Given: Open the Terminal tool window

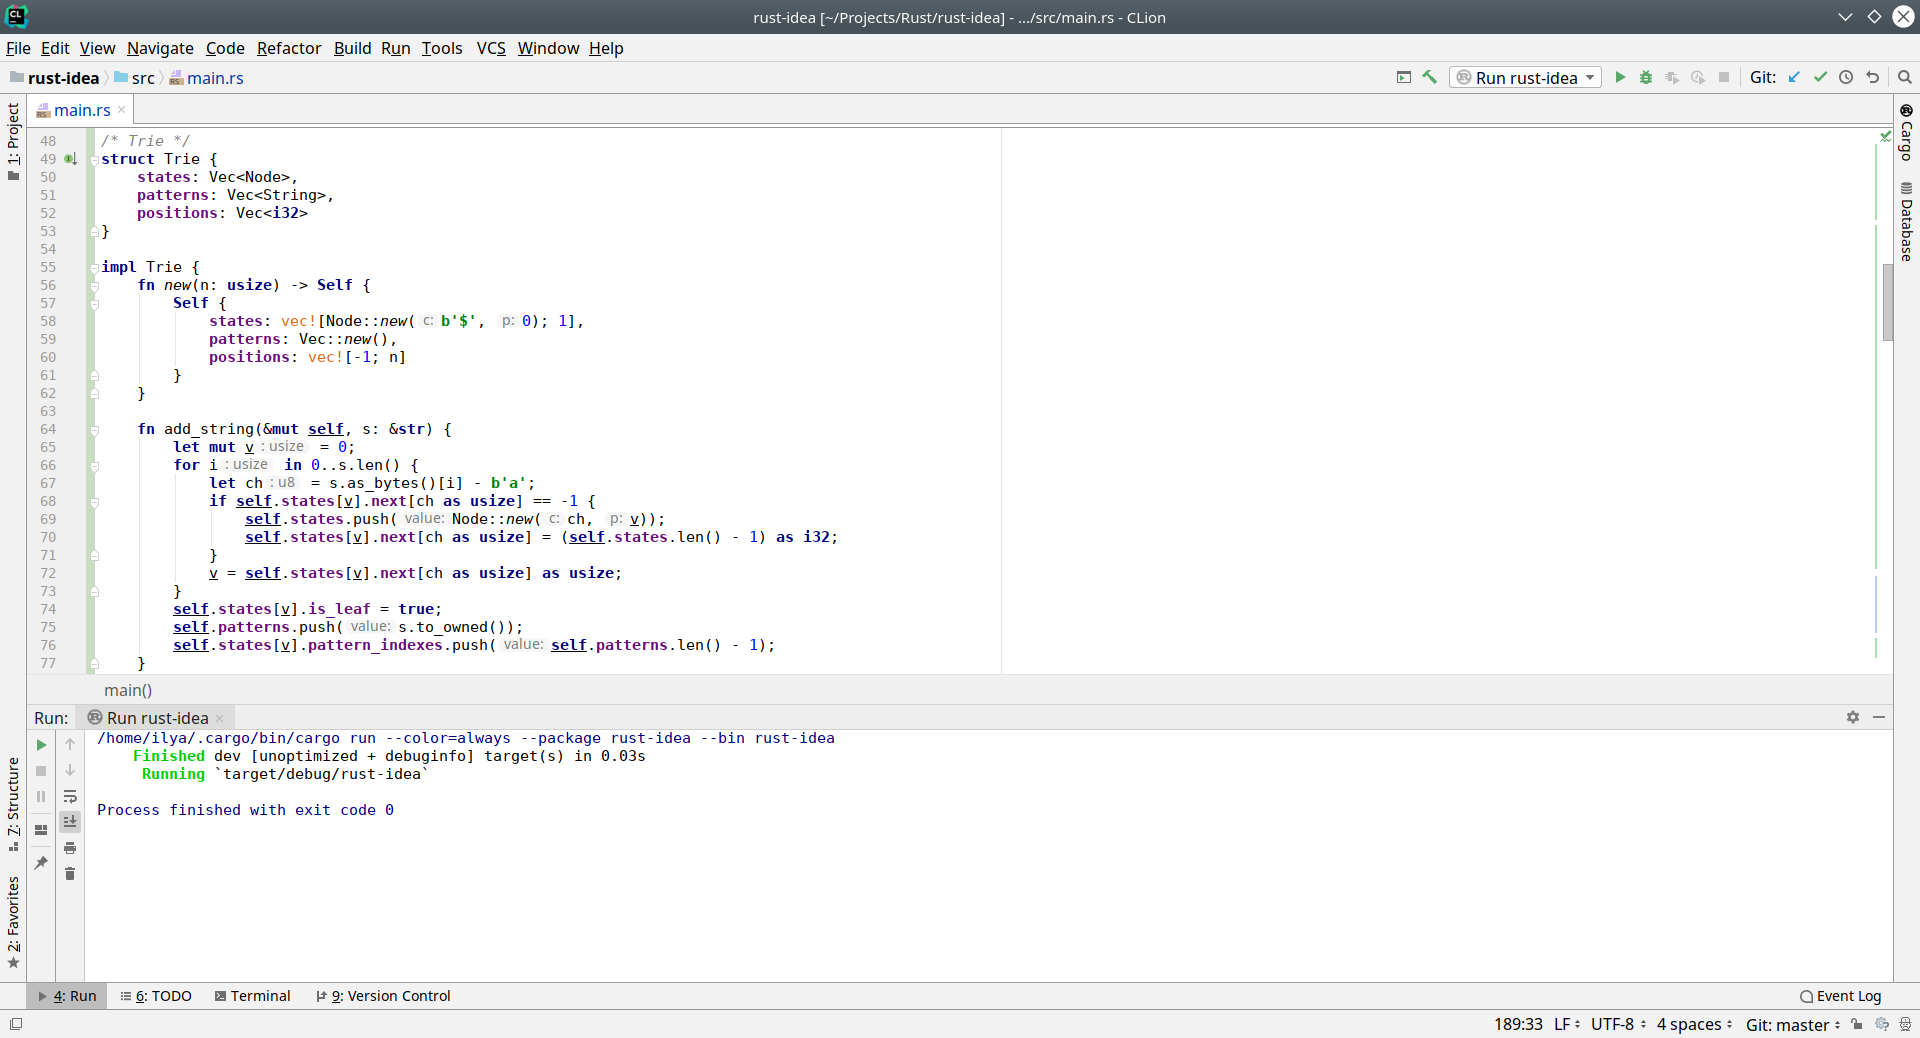Looking at the screenshot, I should (252, 996).
